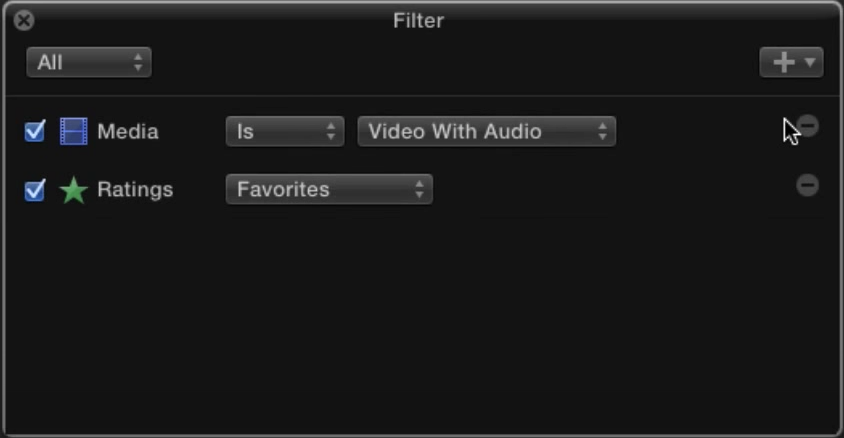Viewport: 844px width, 438px height.
Task: Click the film strip Media icon
Action: point(73,131)
